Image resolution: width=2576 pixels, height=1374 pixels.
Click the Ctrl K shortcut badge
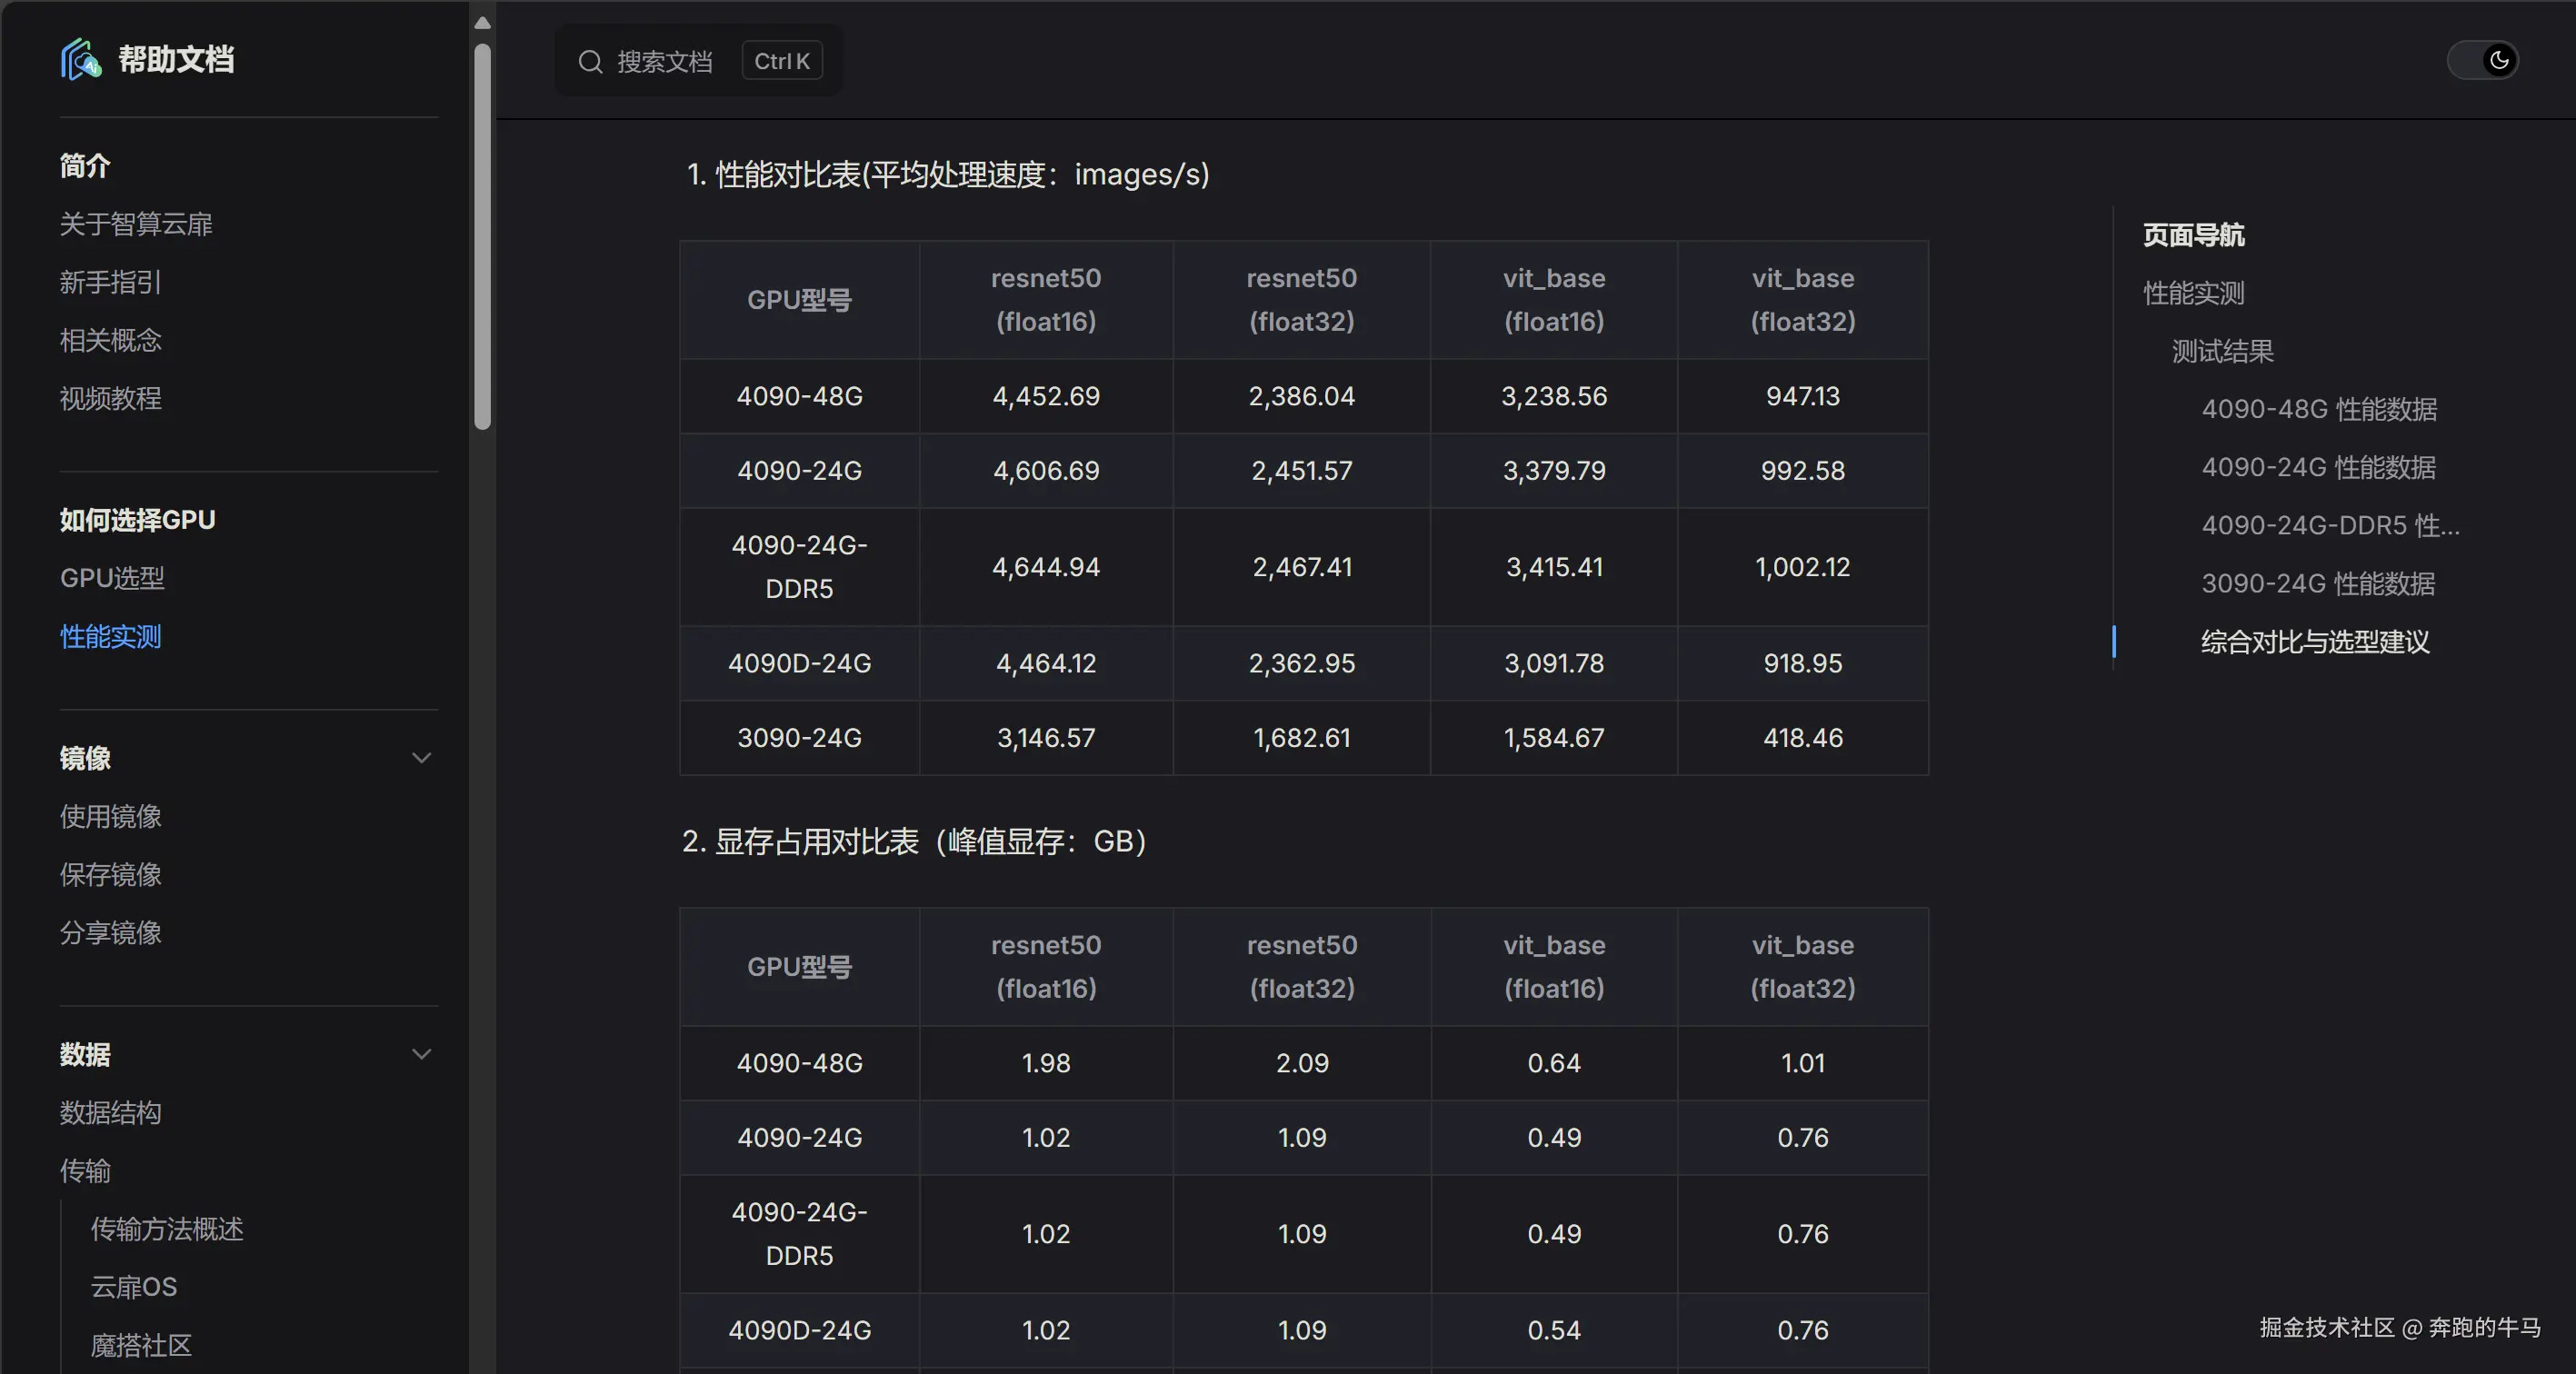click(781, 61)
